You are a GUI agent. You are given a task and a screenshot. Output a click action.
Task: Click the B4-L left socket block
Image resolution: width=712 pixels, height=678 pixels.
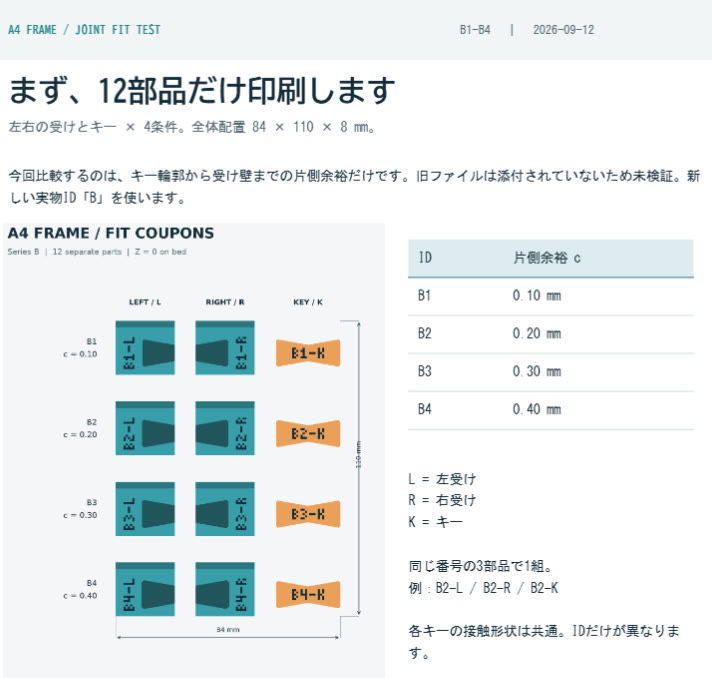[x=145, y=589]
